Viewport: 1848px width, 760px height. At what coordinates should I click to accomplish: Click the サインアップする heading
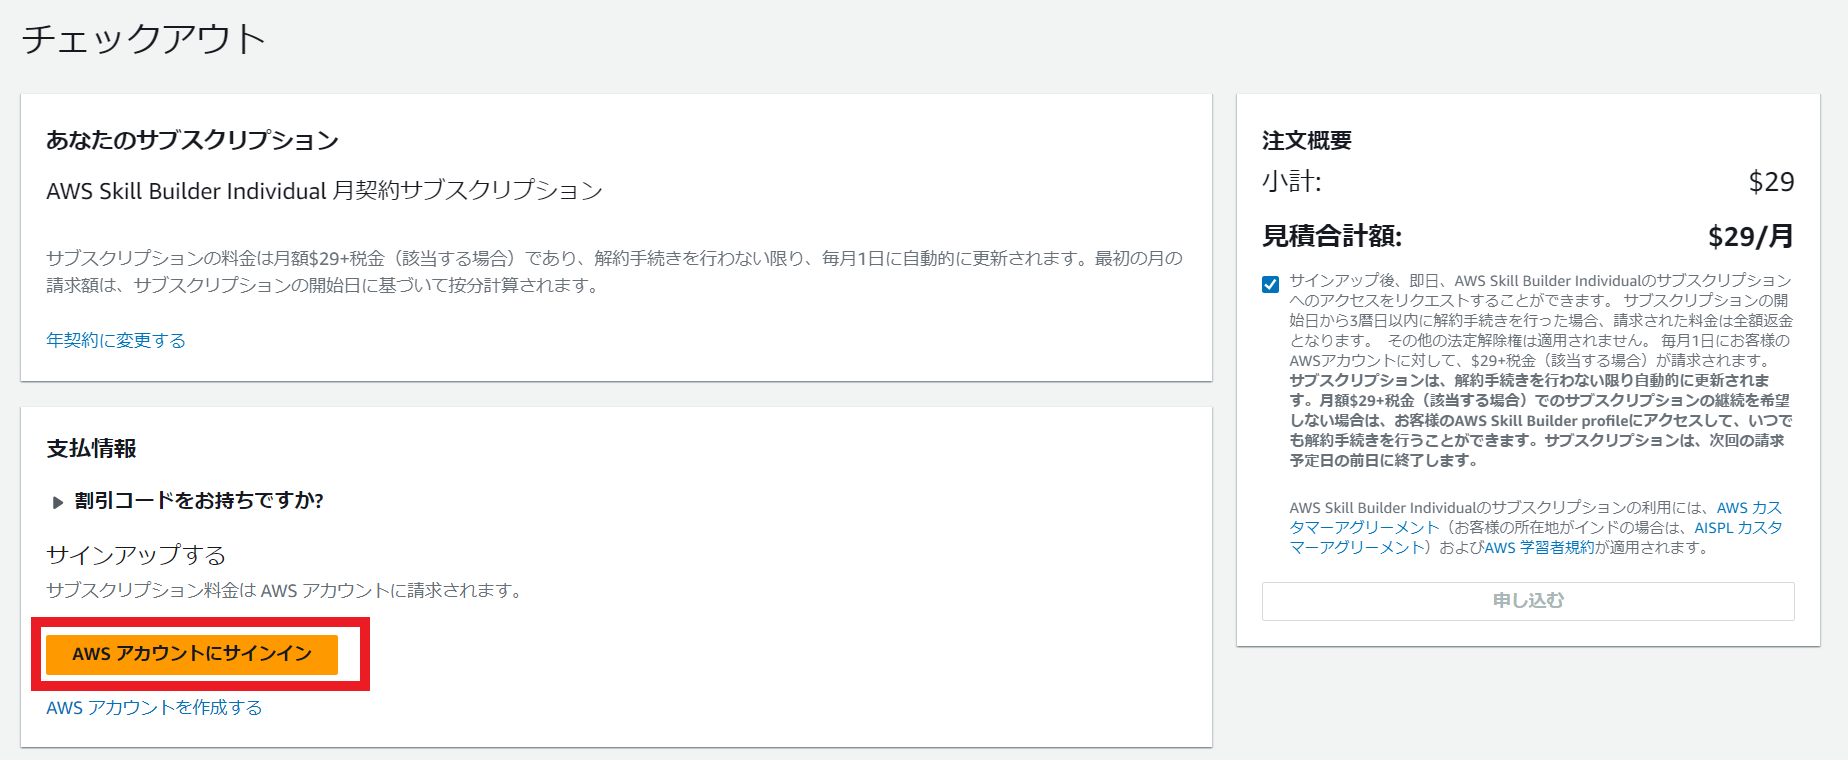[136, 554]
